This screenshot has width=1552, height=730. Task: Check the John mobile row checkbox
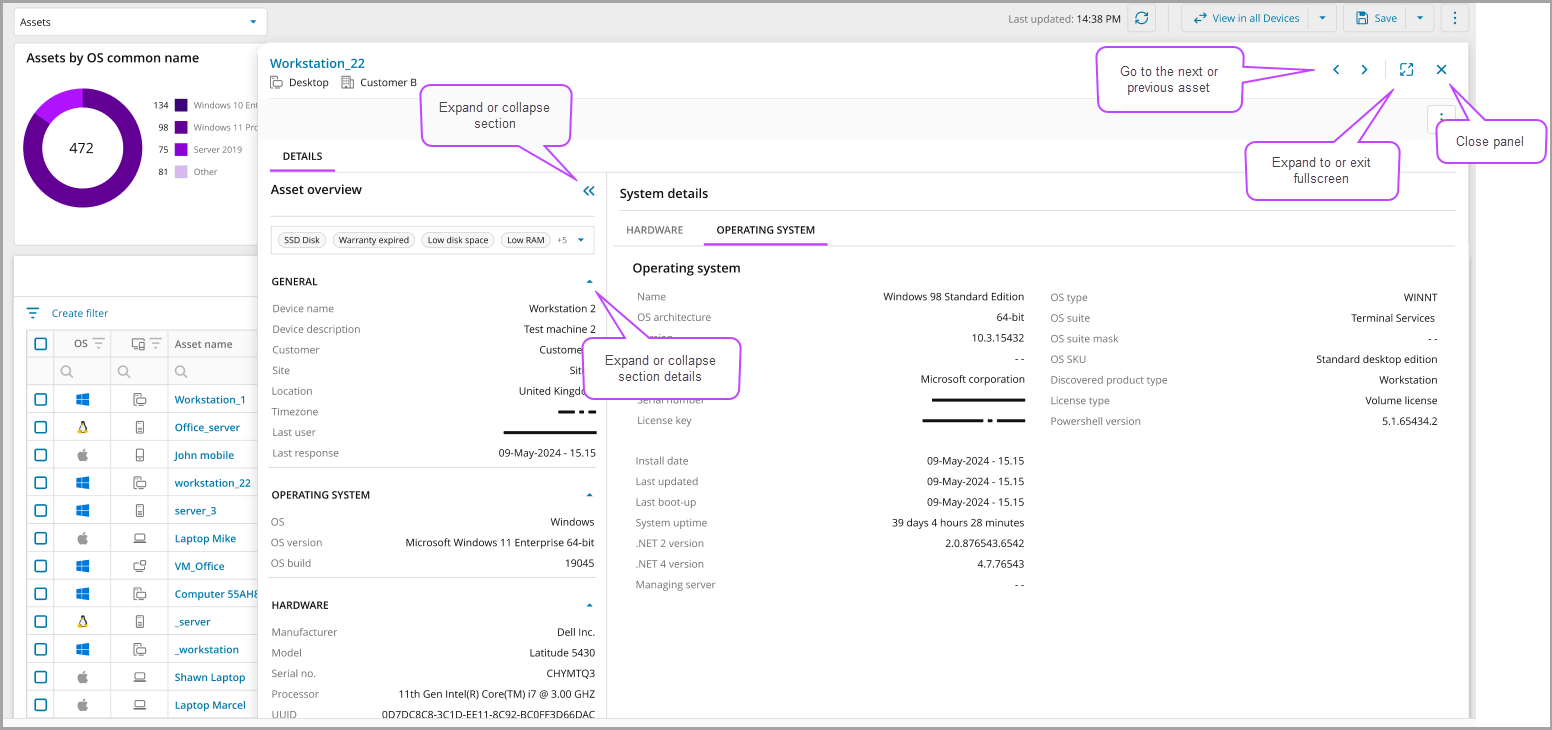(x=40, y=455)
